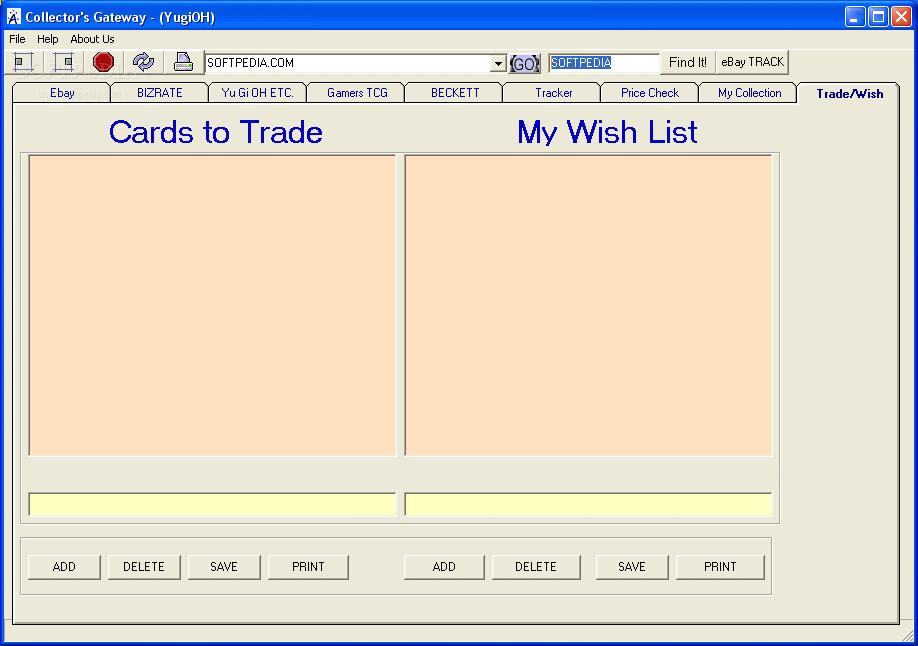Minimize the Collector's Gateway window
This screenshot has height=646, width=918.
click(855, 16)
